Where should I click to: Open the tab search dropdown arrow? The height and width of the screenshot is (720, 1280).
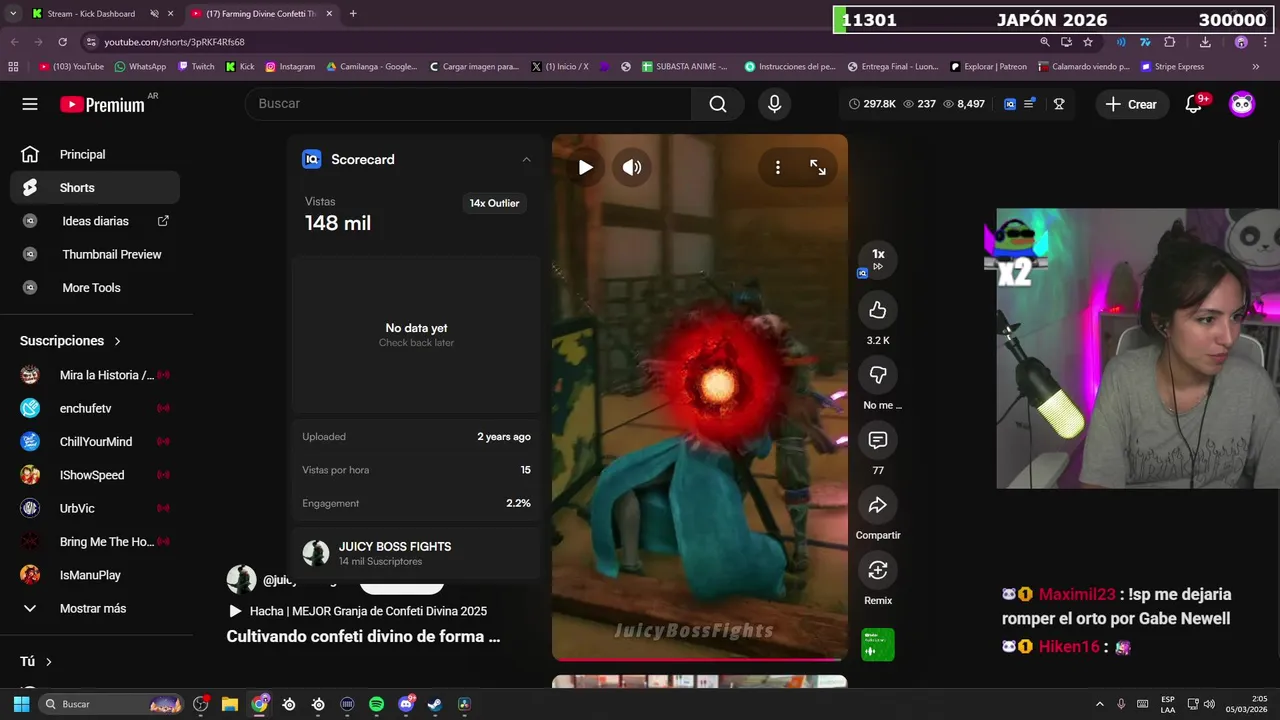point(13,14)
